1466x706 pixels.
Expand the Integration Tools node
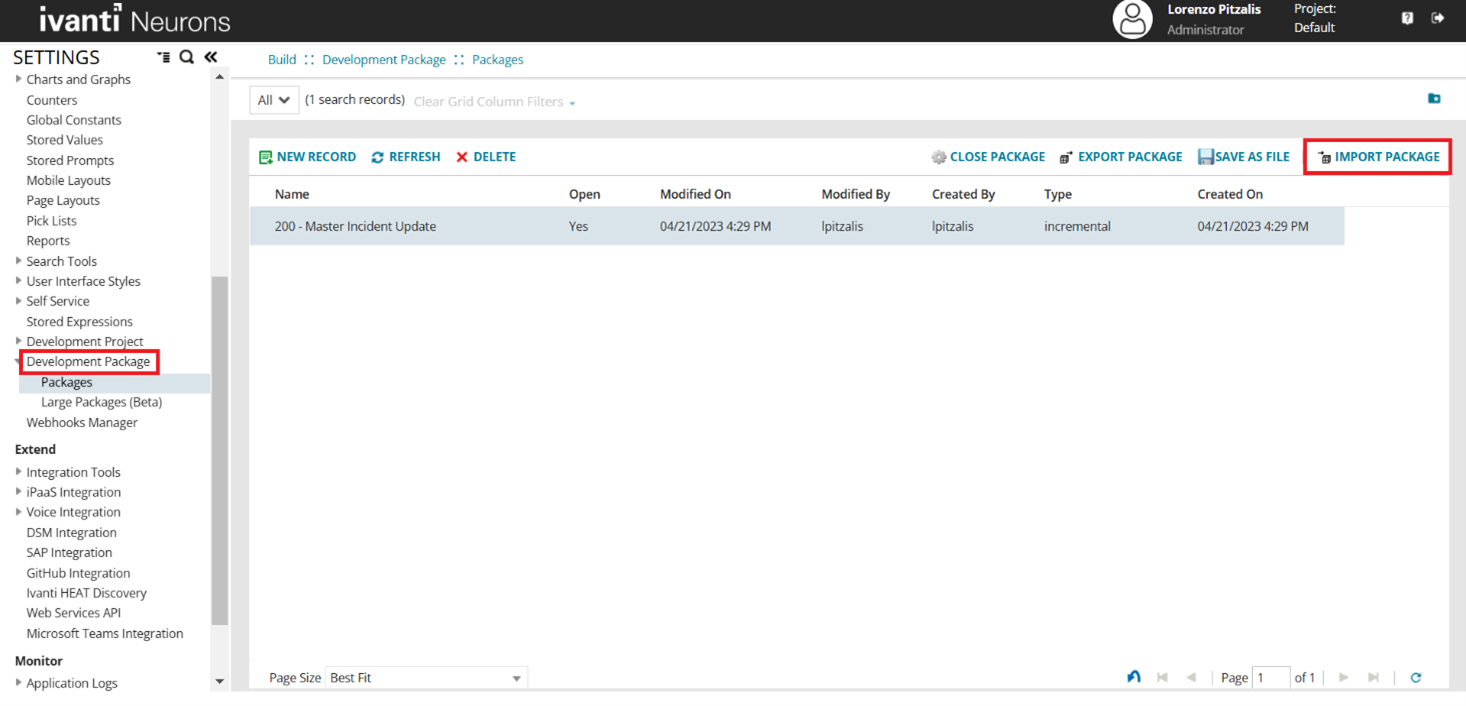19,472
